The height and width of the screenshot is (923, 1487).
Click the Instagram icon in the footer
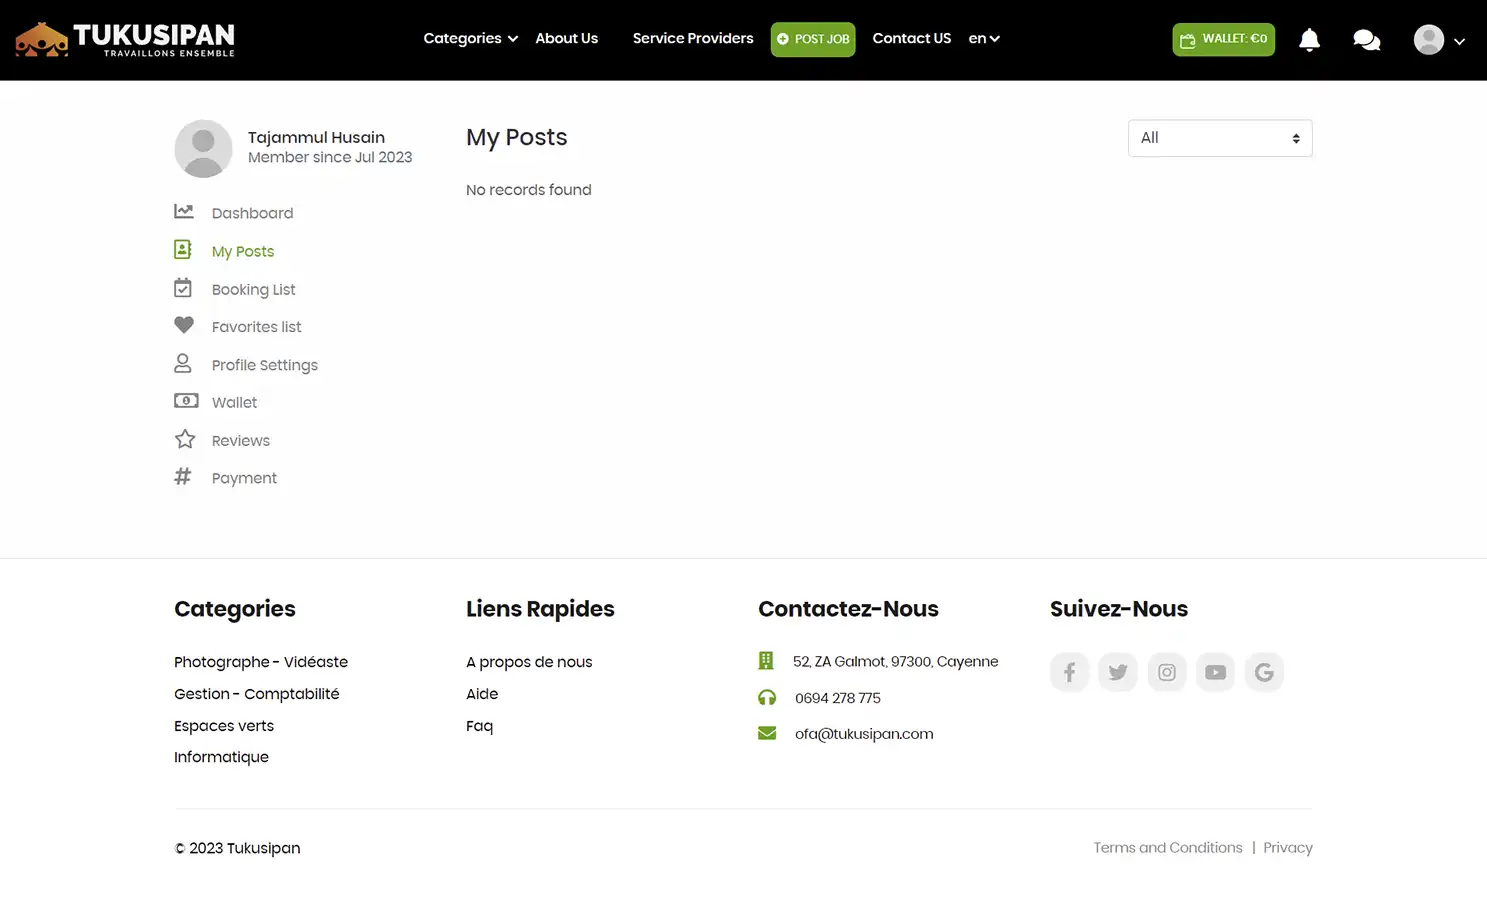click(x=1166, y=672)
